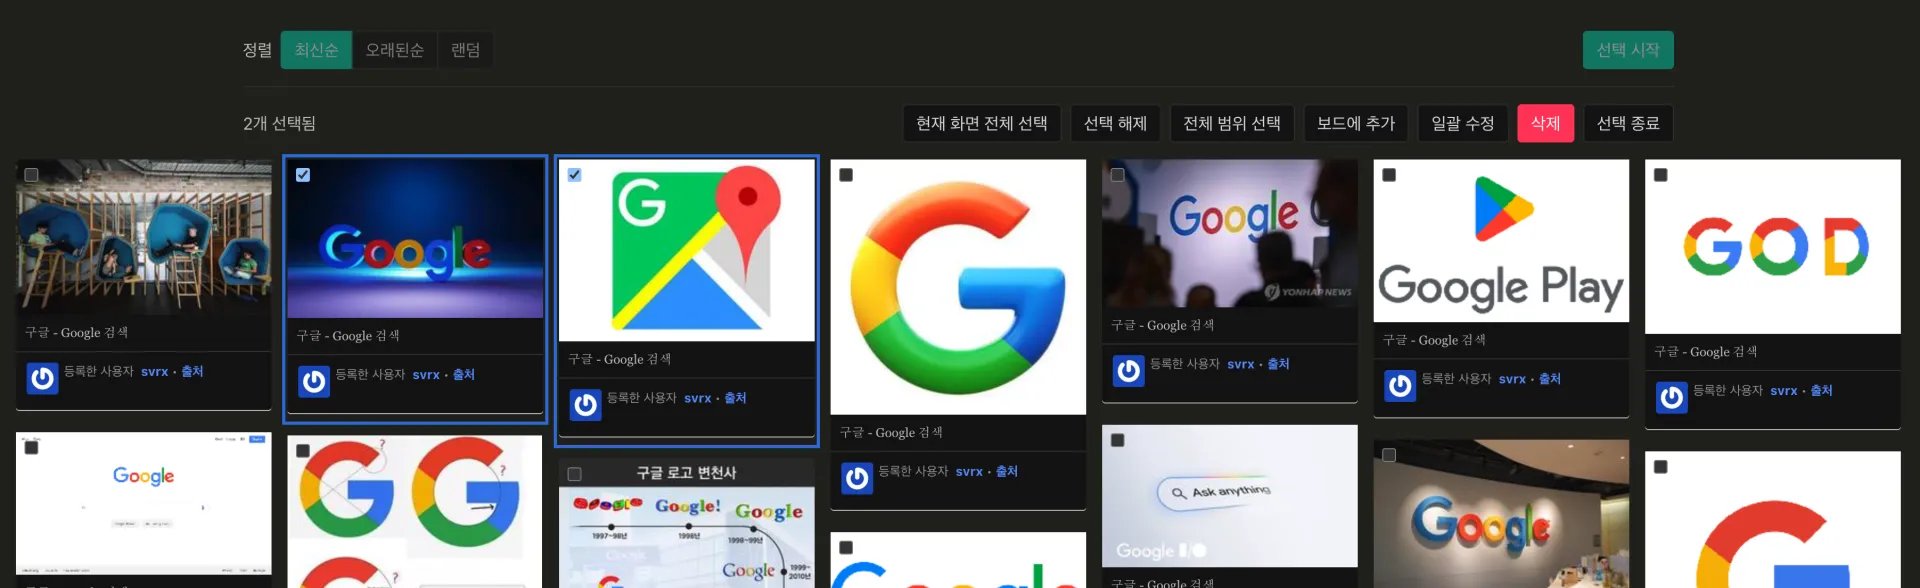
Task: Click the '구글 - Google 검색' title under Google Play
Action: tap(1434, 340)
